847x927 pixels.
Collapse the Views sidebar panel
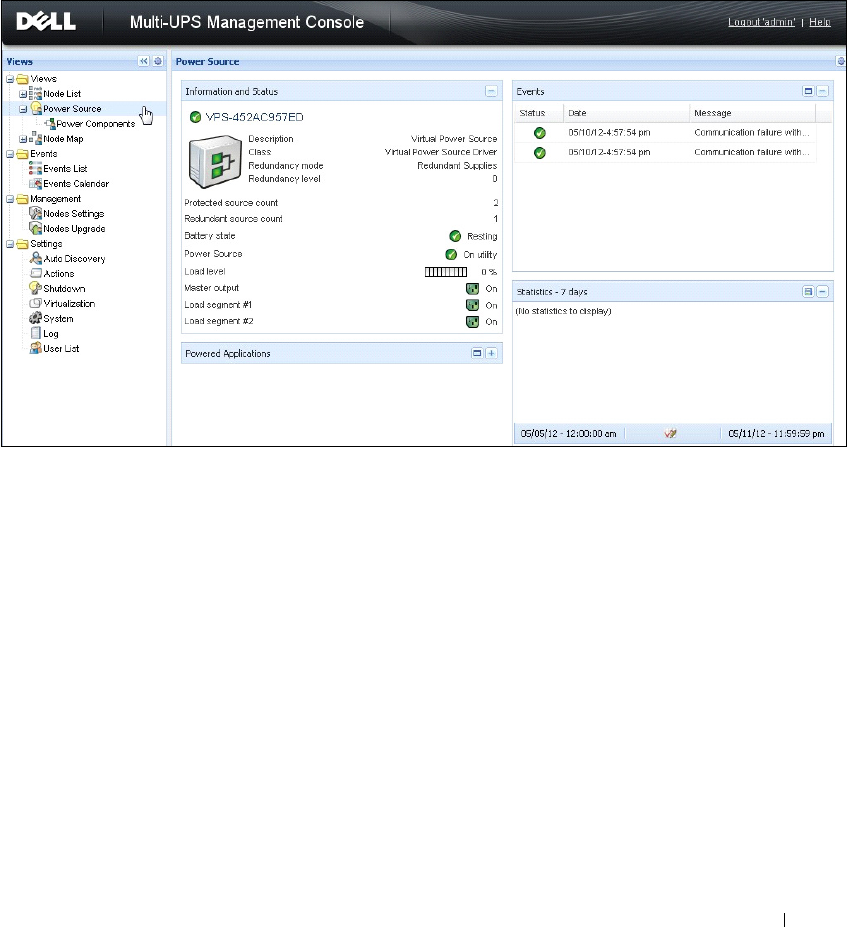(x=144, y=61)
